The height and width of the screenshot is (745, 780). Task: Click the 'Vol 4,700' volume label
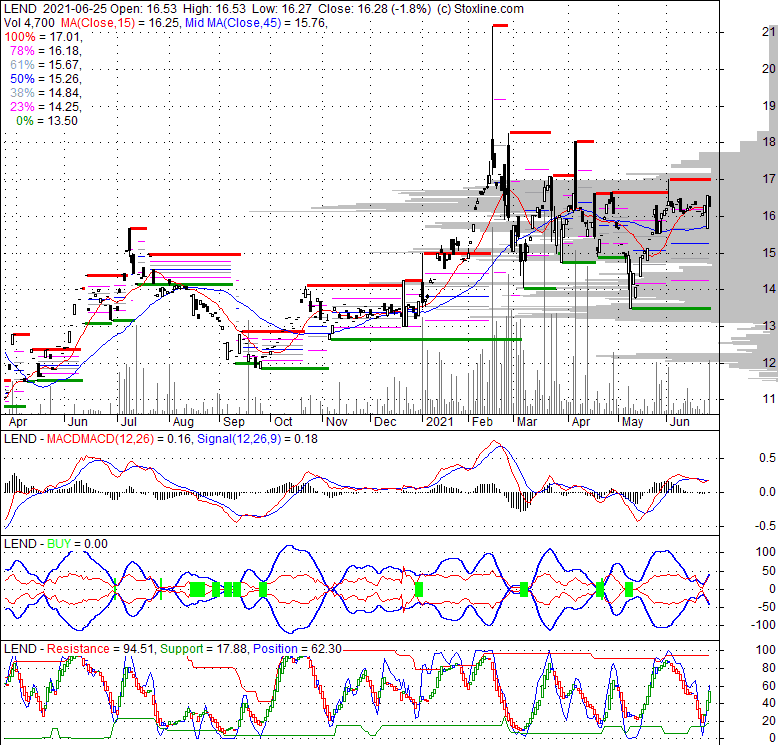(x=29, y=23)
